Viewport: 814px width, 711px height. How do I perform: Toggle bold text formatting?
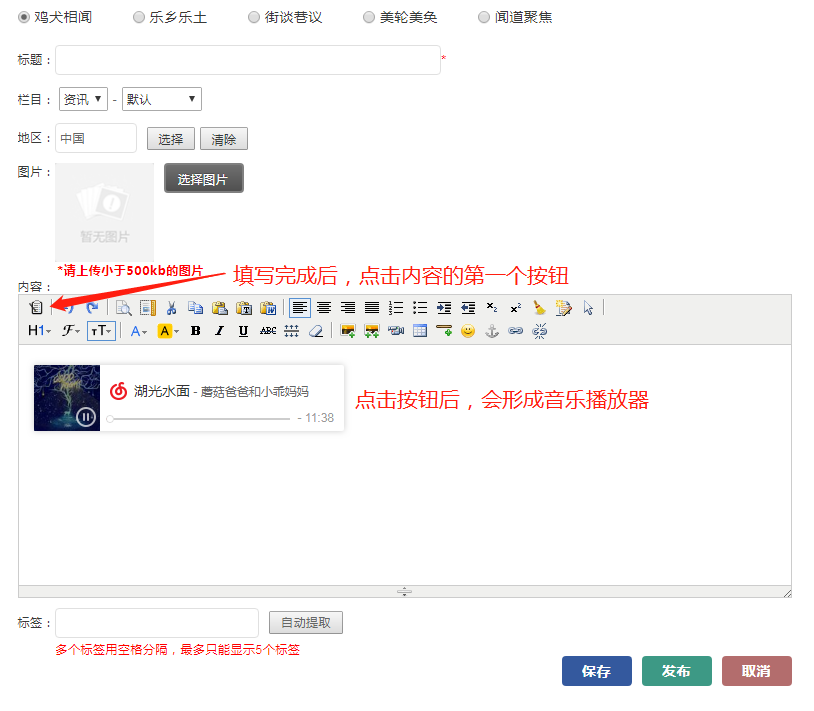click(195, 331)
